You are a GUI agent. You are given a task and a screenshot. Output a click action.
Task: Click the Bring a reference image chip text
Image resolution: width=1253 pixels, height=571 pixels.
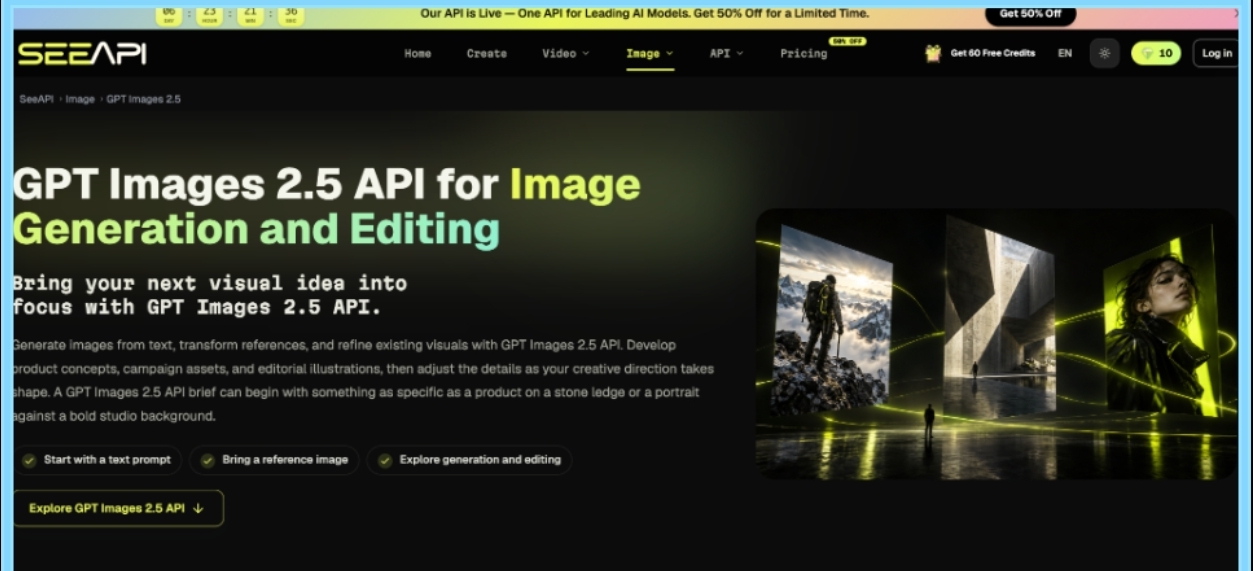pyautogui.click(x=285, y=460)
